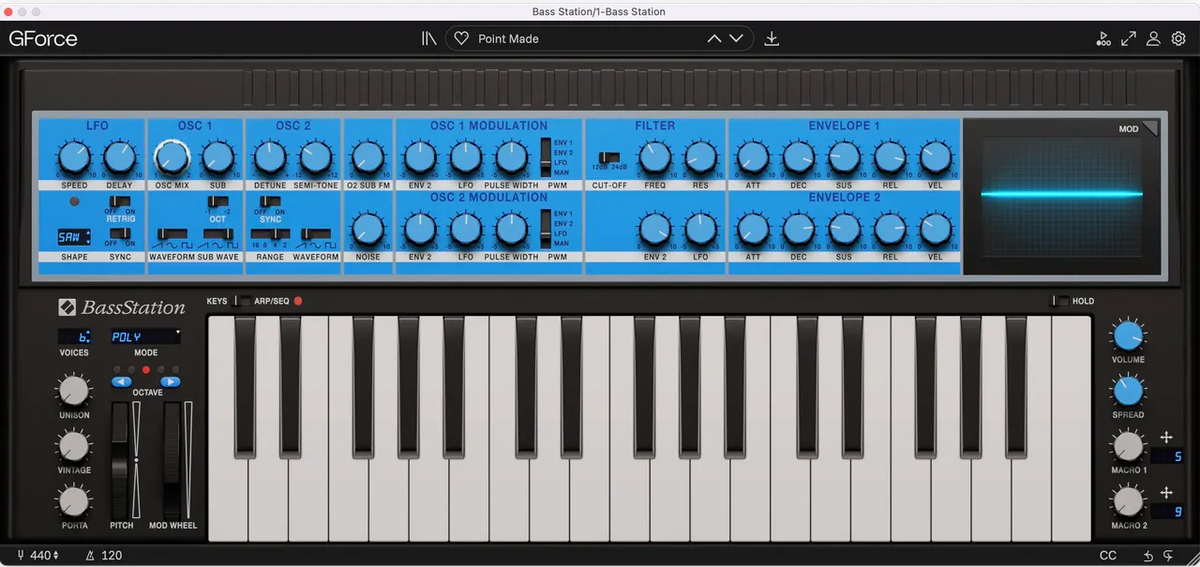Favorite the Point Made preset with the heart icon
The image size is (1200, 567).
click(x=461, y=39)
